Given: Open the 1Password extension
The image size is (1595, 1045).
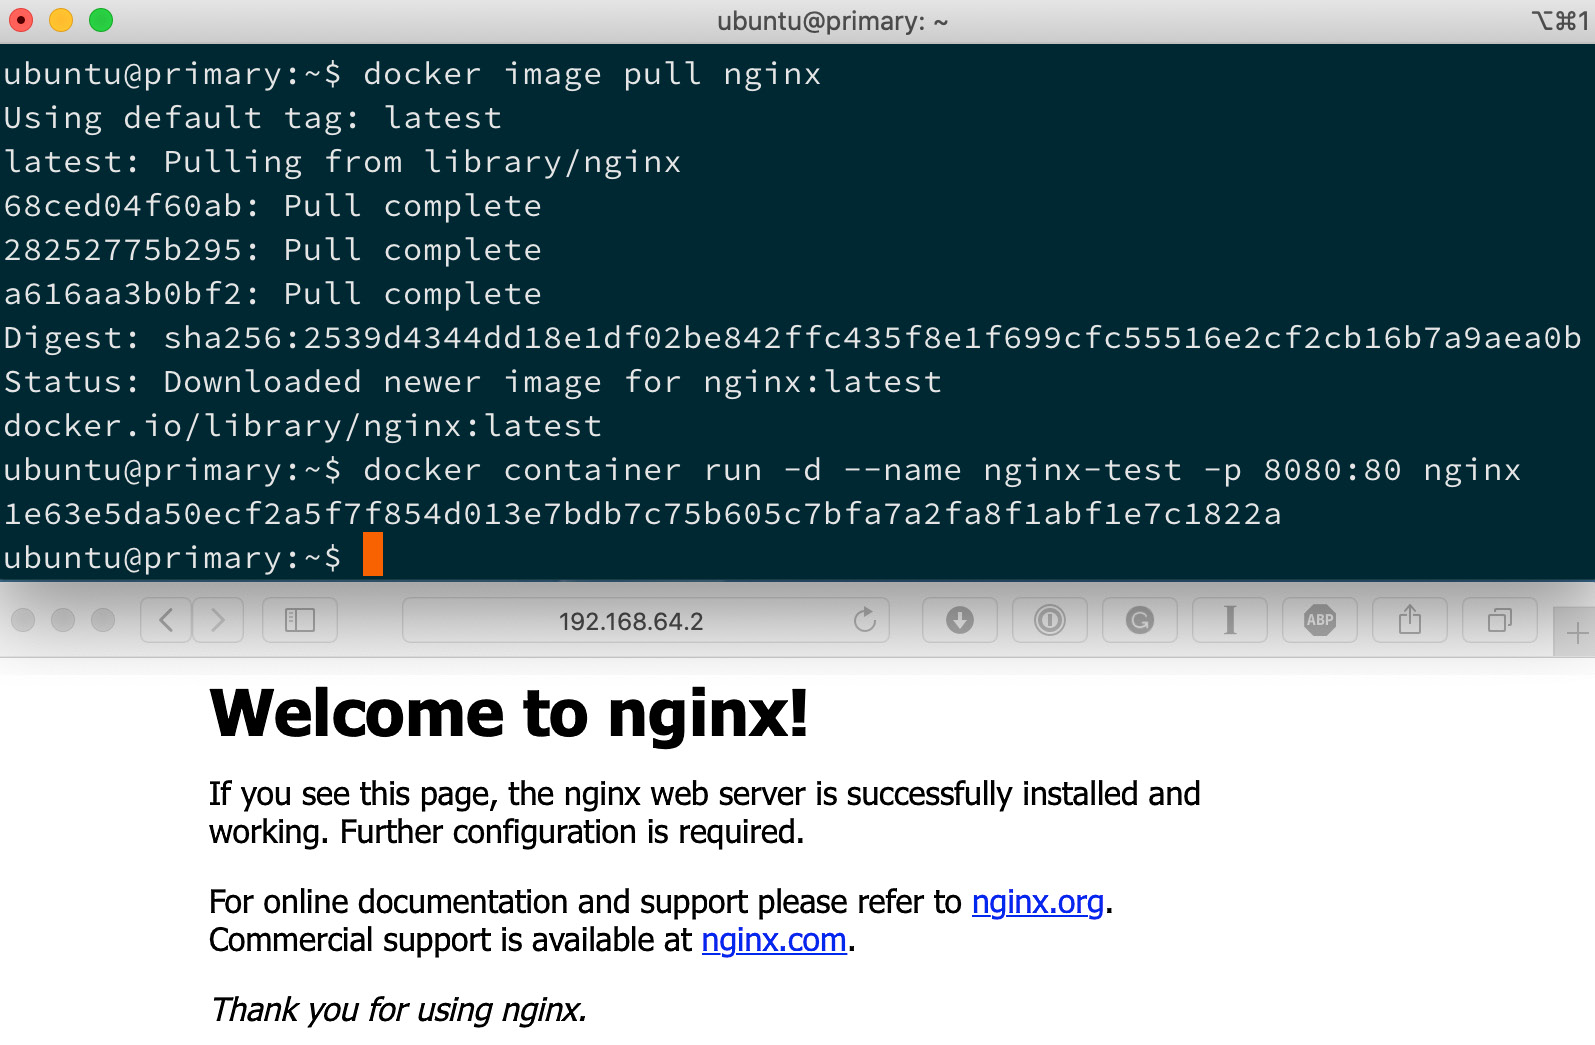Looking at the screenshot, I should [1050, 621].
